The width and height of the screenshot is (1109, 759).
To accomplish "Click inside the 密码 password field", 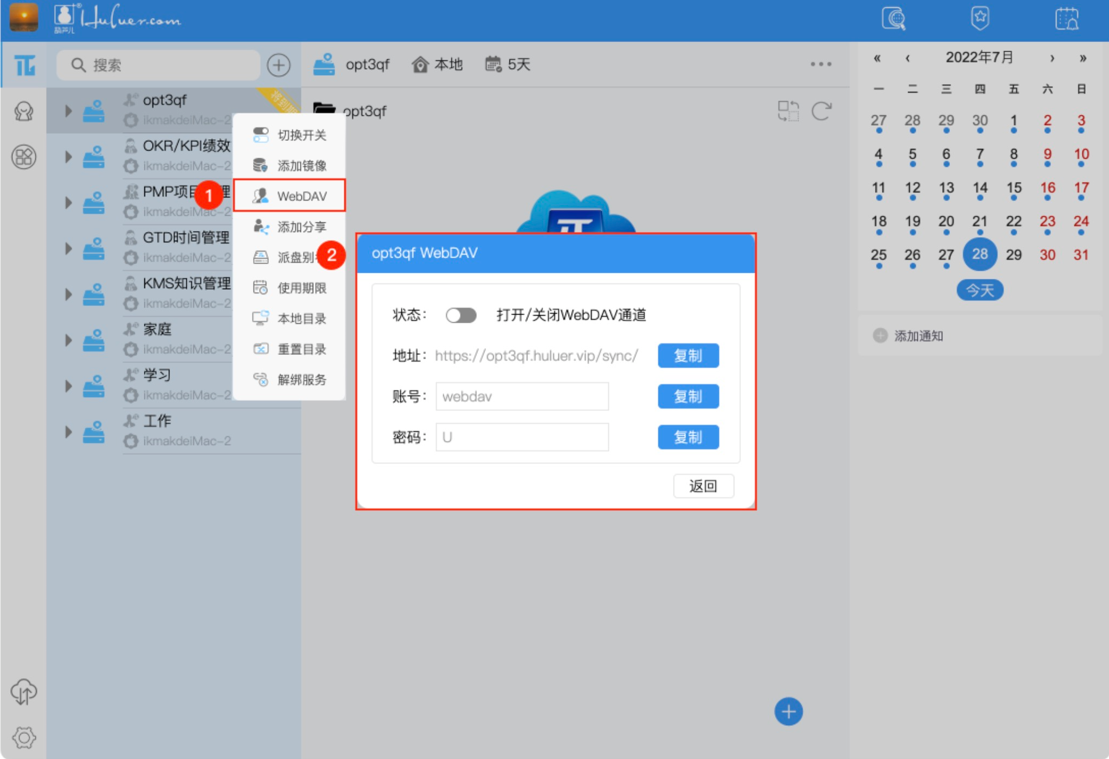I will click(520, 436).
